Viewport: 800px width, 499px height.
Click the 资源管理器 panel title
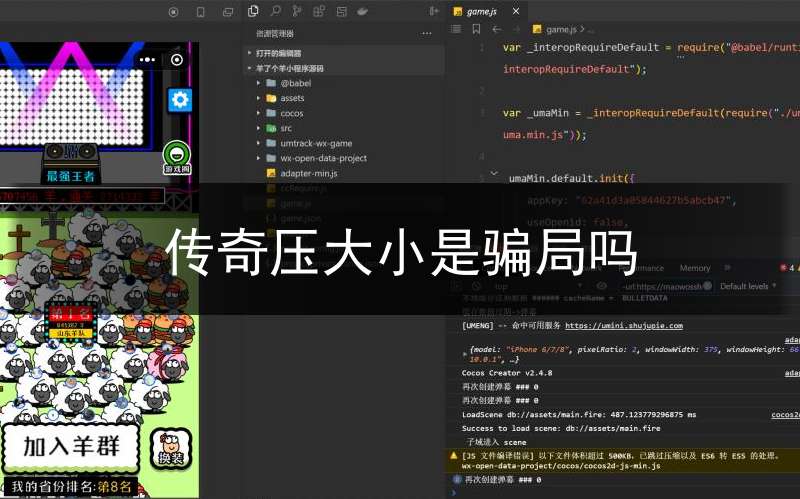point(274,34)
